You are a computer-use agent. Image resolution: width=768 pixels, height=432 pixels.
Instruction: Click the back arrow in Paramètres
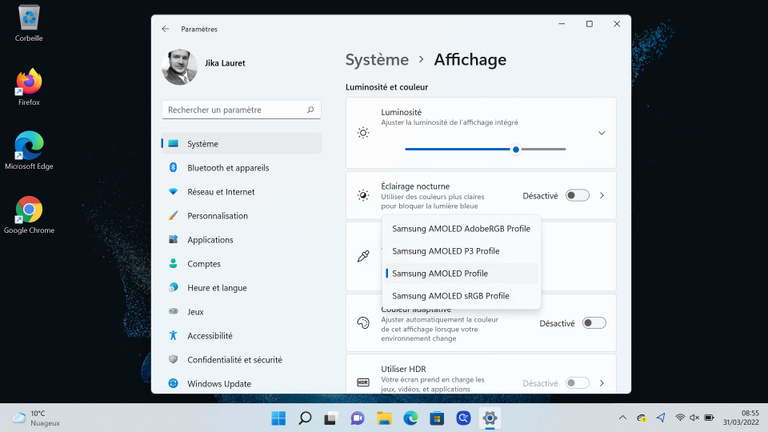click(x=166, y=29)
